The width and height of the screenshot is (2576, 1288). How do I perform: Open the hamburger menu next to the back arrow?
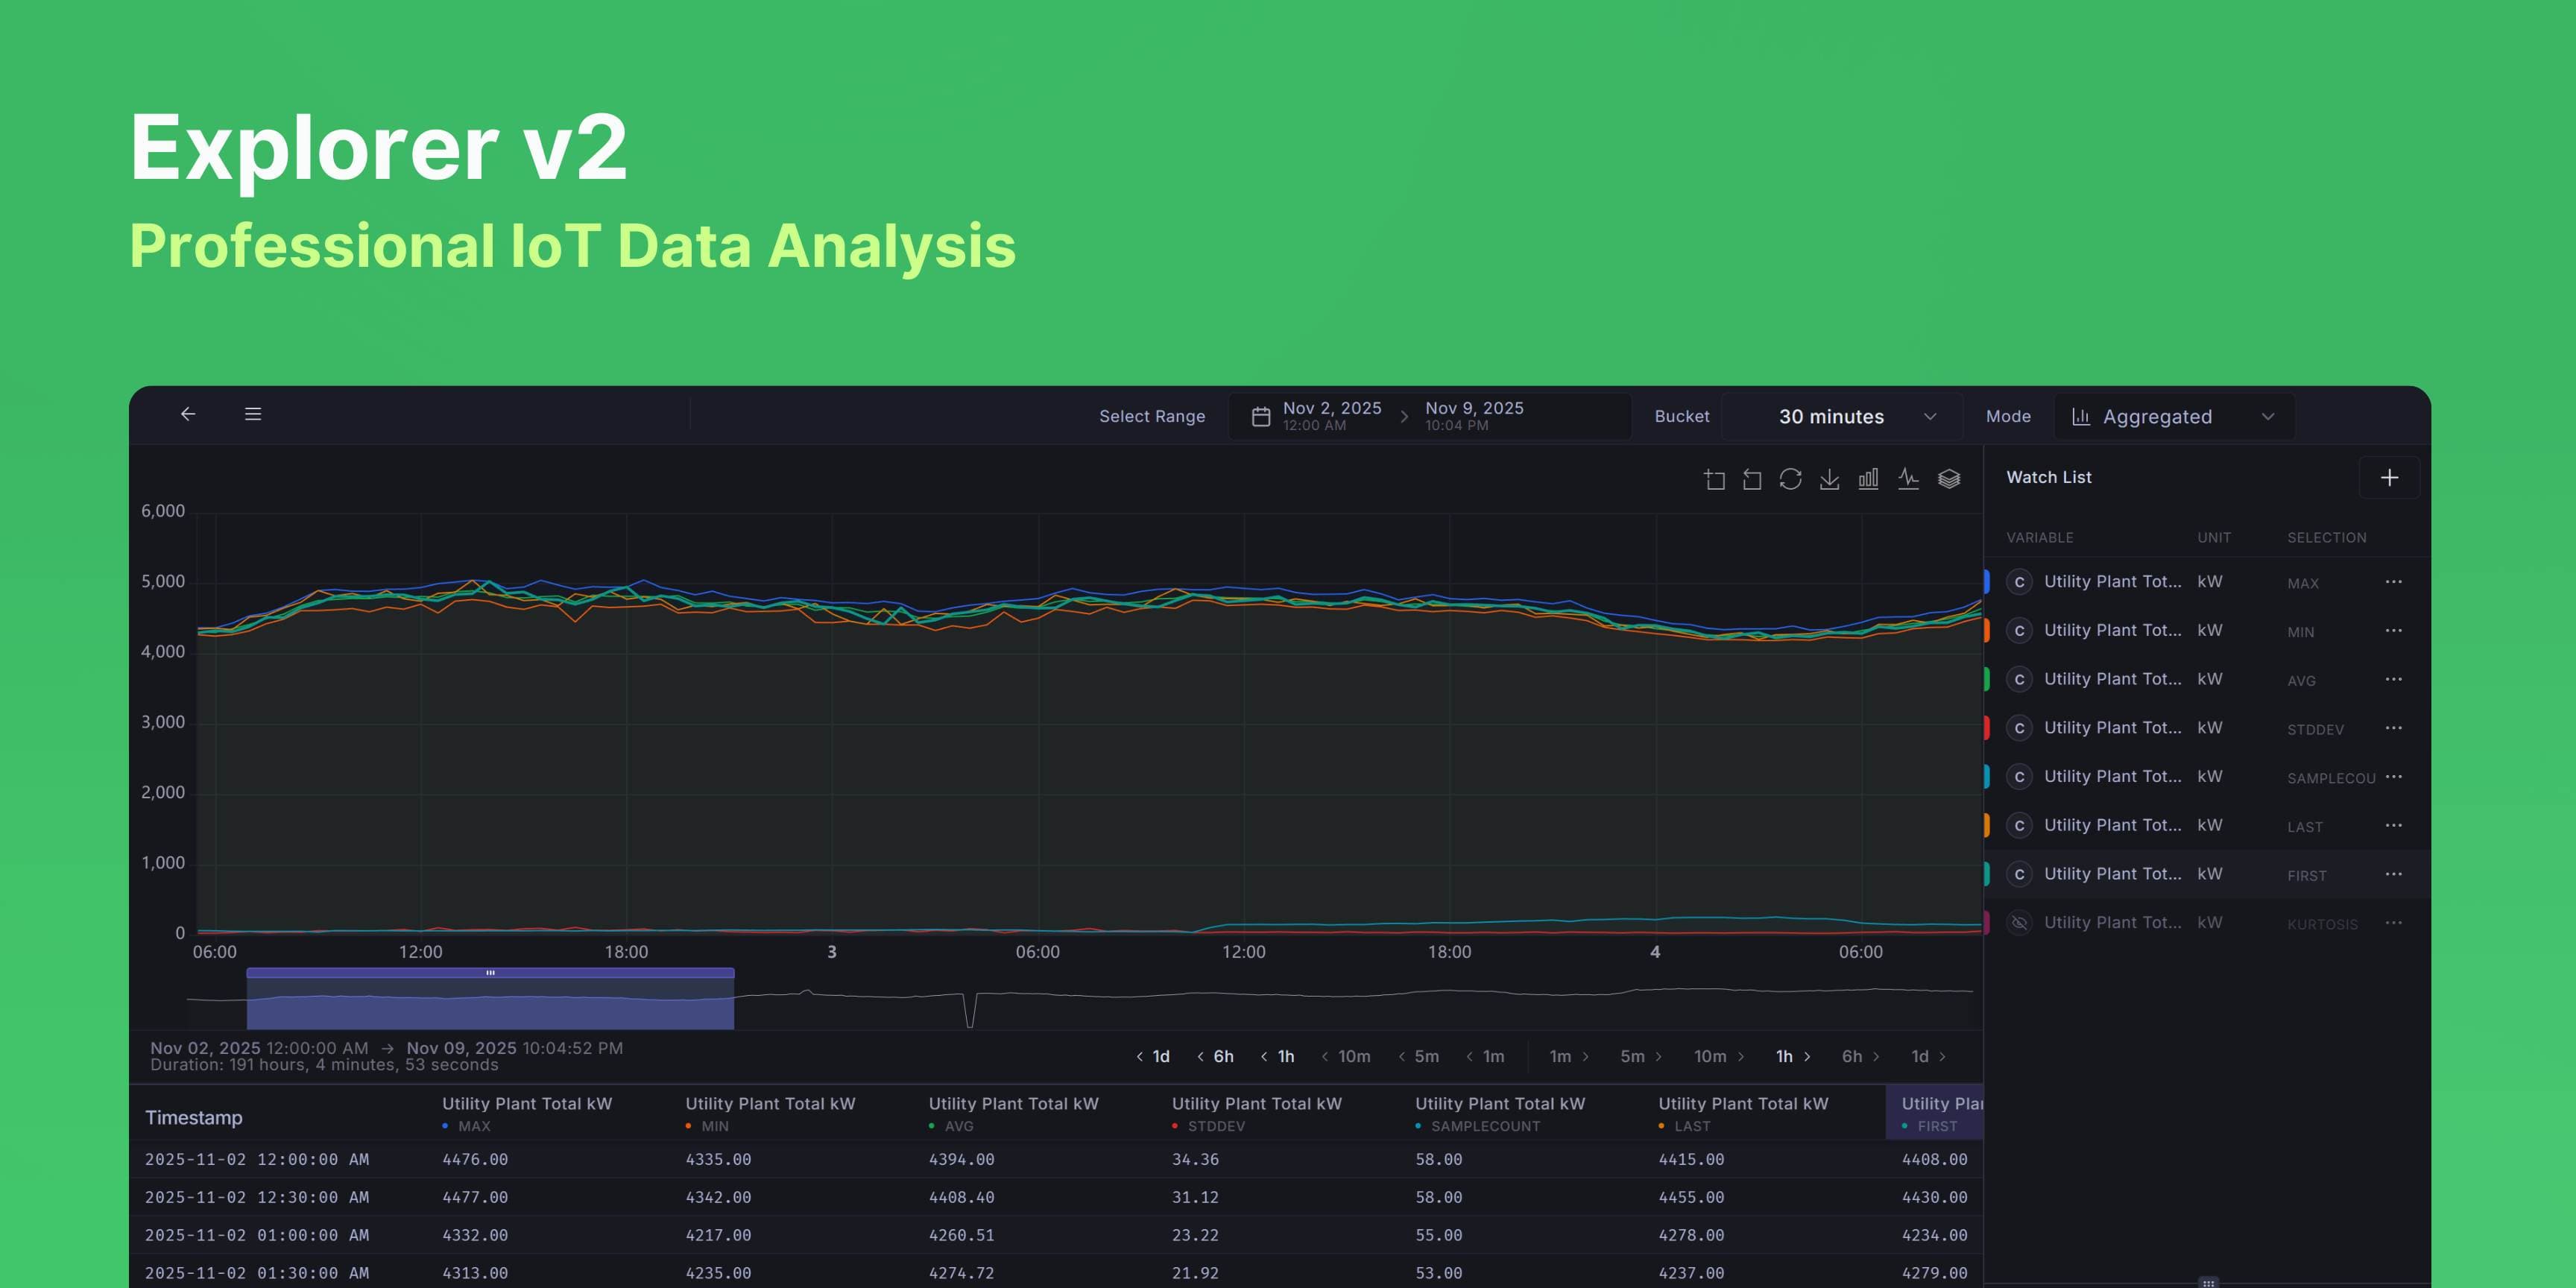click(253, 413)
